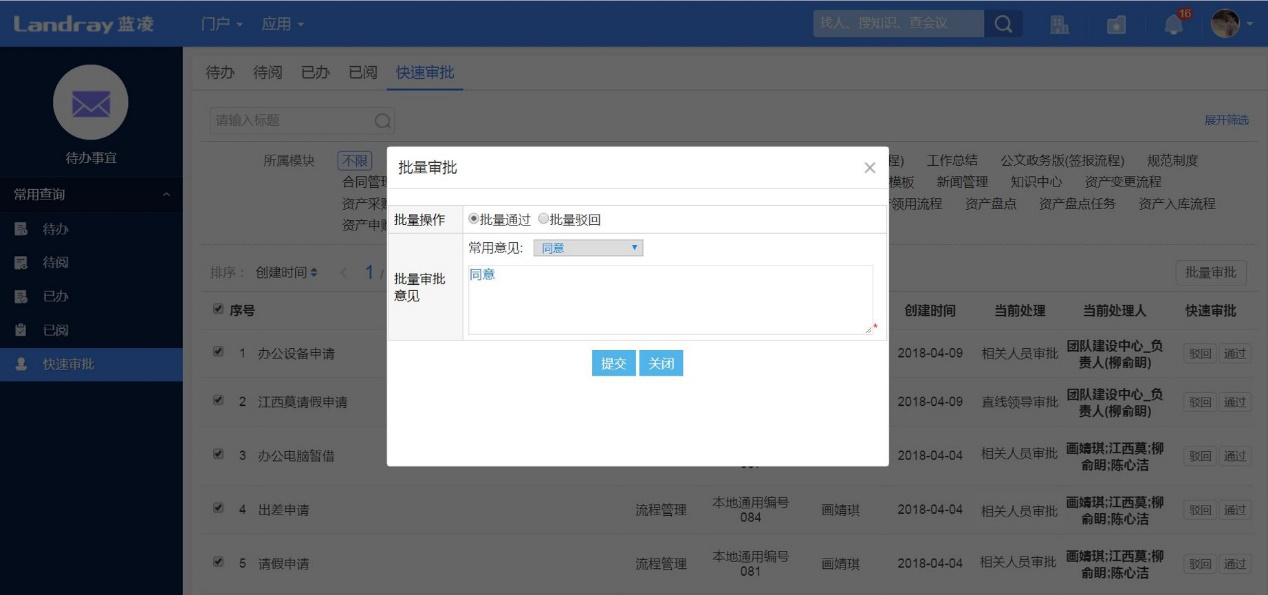Click the 提交 button in dialog
The width and height of the screenshot is (1268, 595).
pos(613,364)
